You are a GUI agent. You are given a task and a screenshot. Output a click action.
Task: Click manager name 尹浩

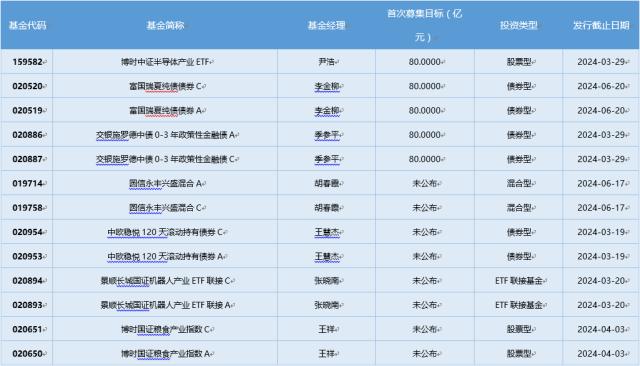327,62
